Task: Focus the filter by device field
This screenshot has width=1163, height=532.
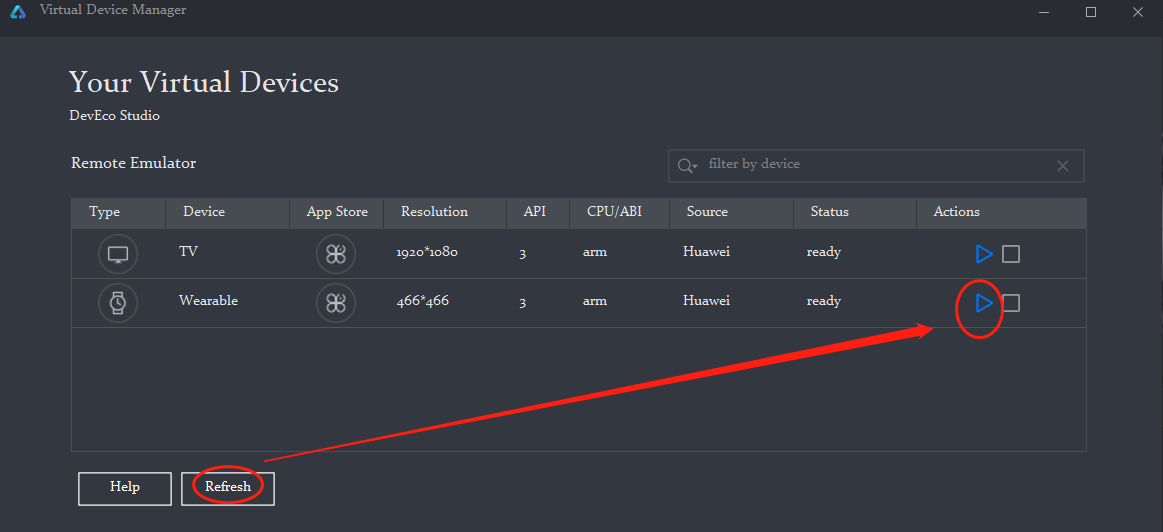Action: (x=870, y=165)
